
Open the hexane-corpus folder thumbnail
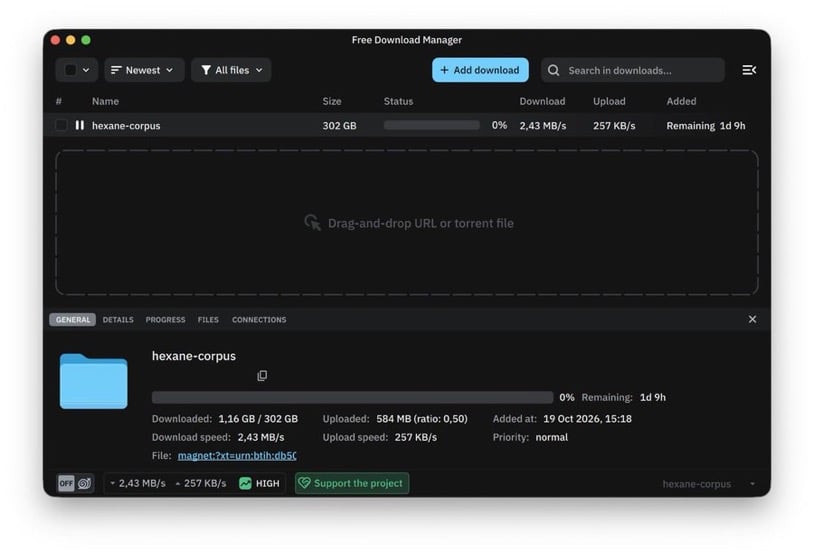click(93, 381)
